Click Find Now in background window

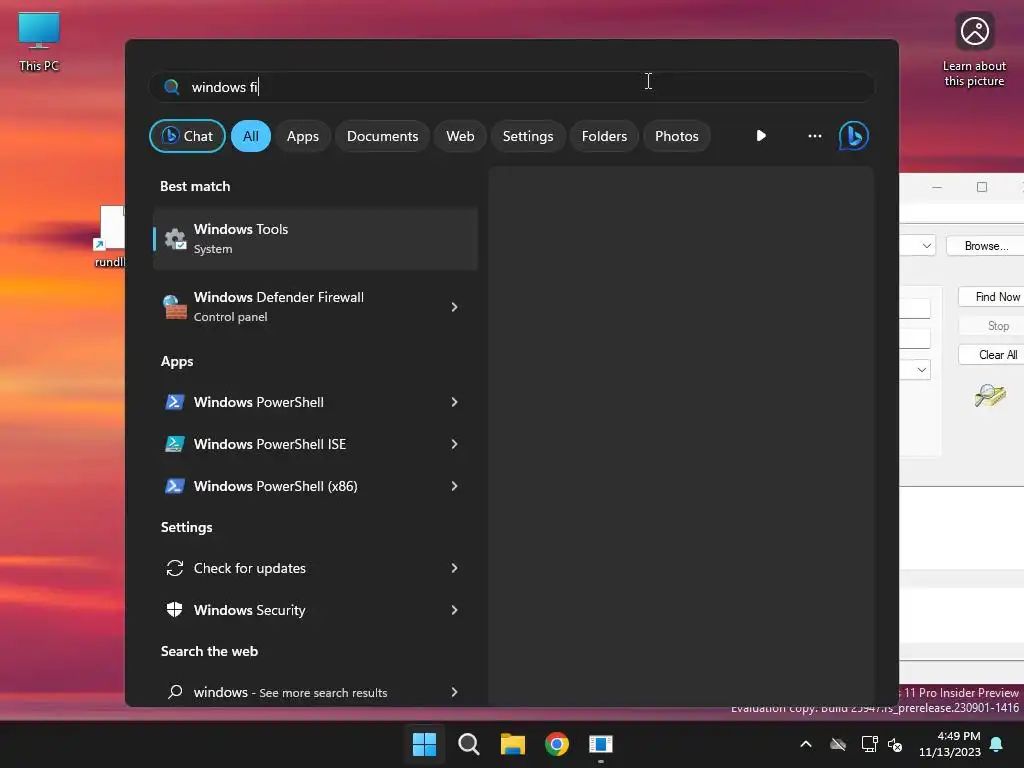(991, 296)
